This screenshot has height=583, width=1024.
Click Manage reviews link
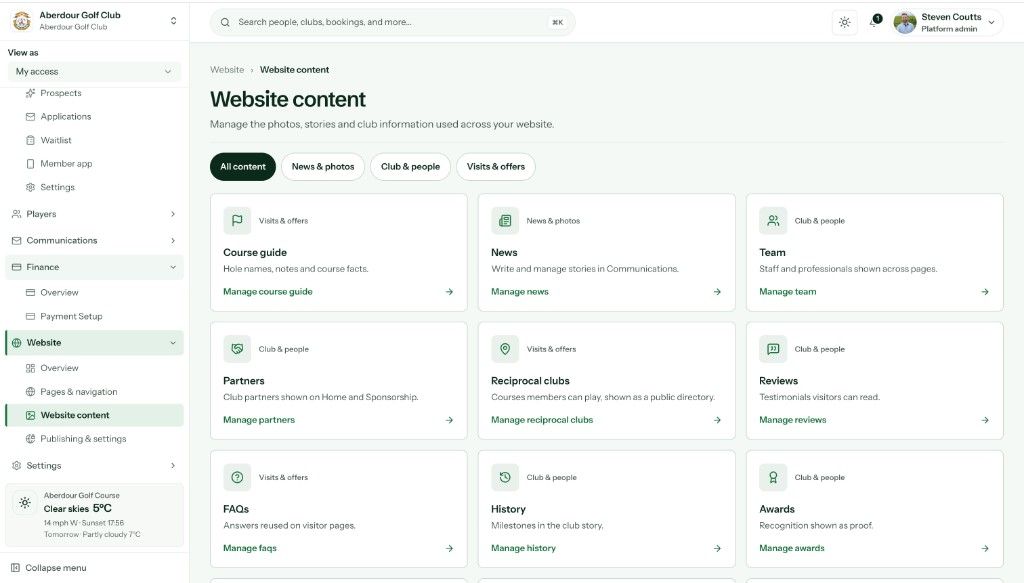[x=793, y=420]
